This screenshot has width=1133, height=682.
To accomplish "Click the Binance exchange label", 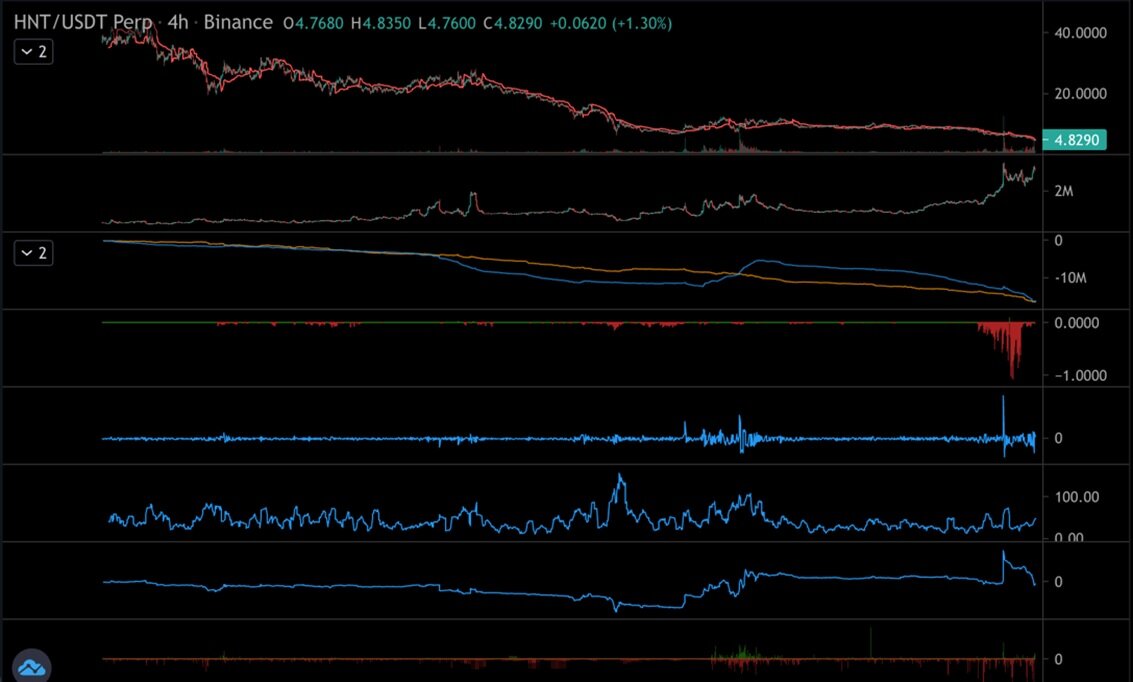I will [x=238, y=22].
